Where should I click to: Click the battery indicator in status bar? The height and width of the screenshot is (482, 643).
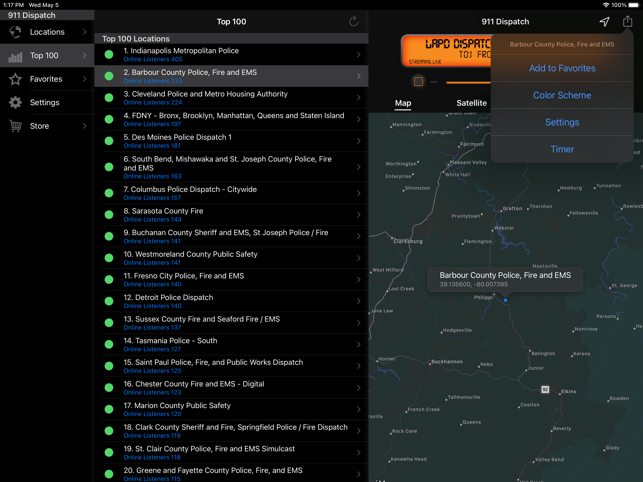pyautogui.click(x=634, y=5)
